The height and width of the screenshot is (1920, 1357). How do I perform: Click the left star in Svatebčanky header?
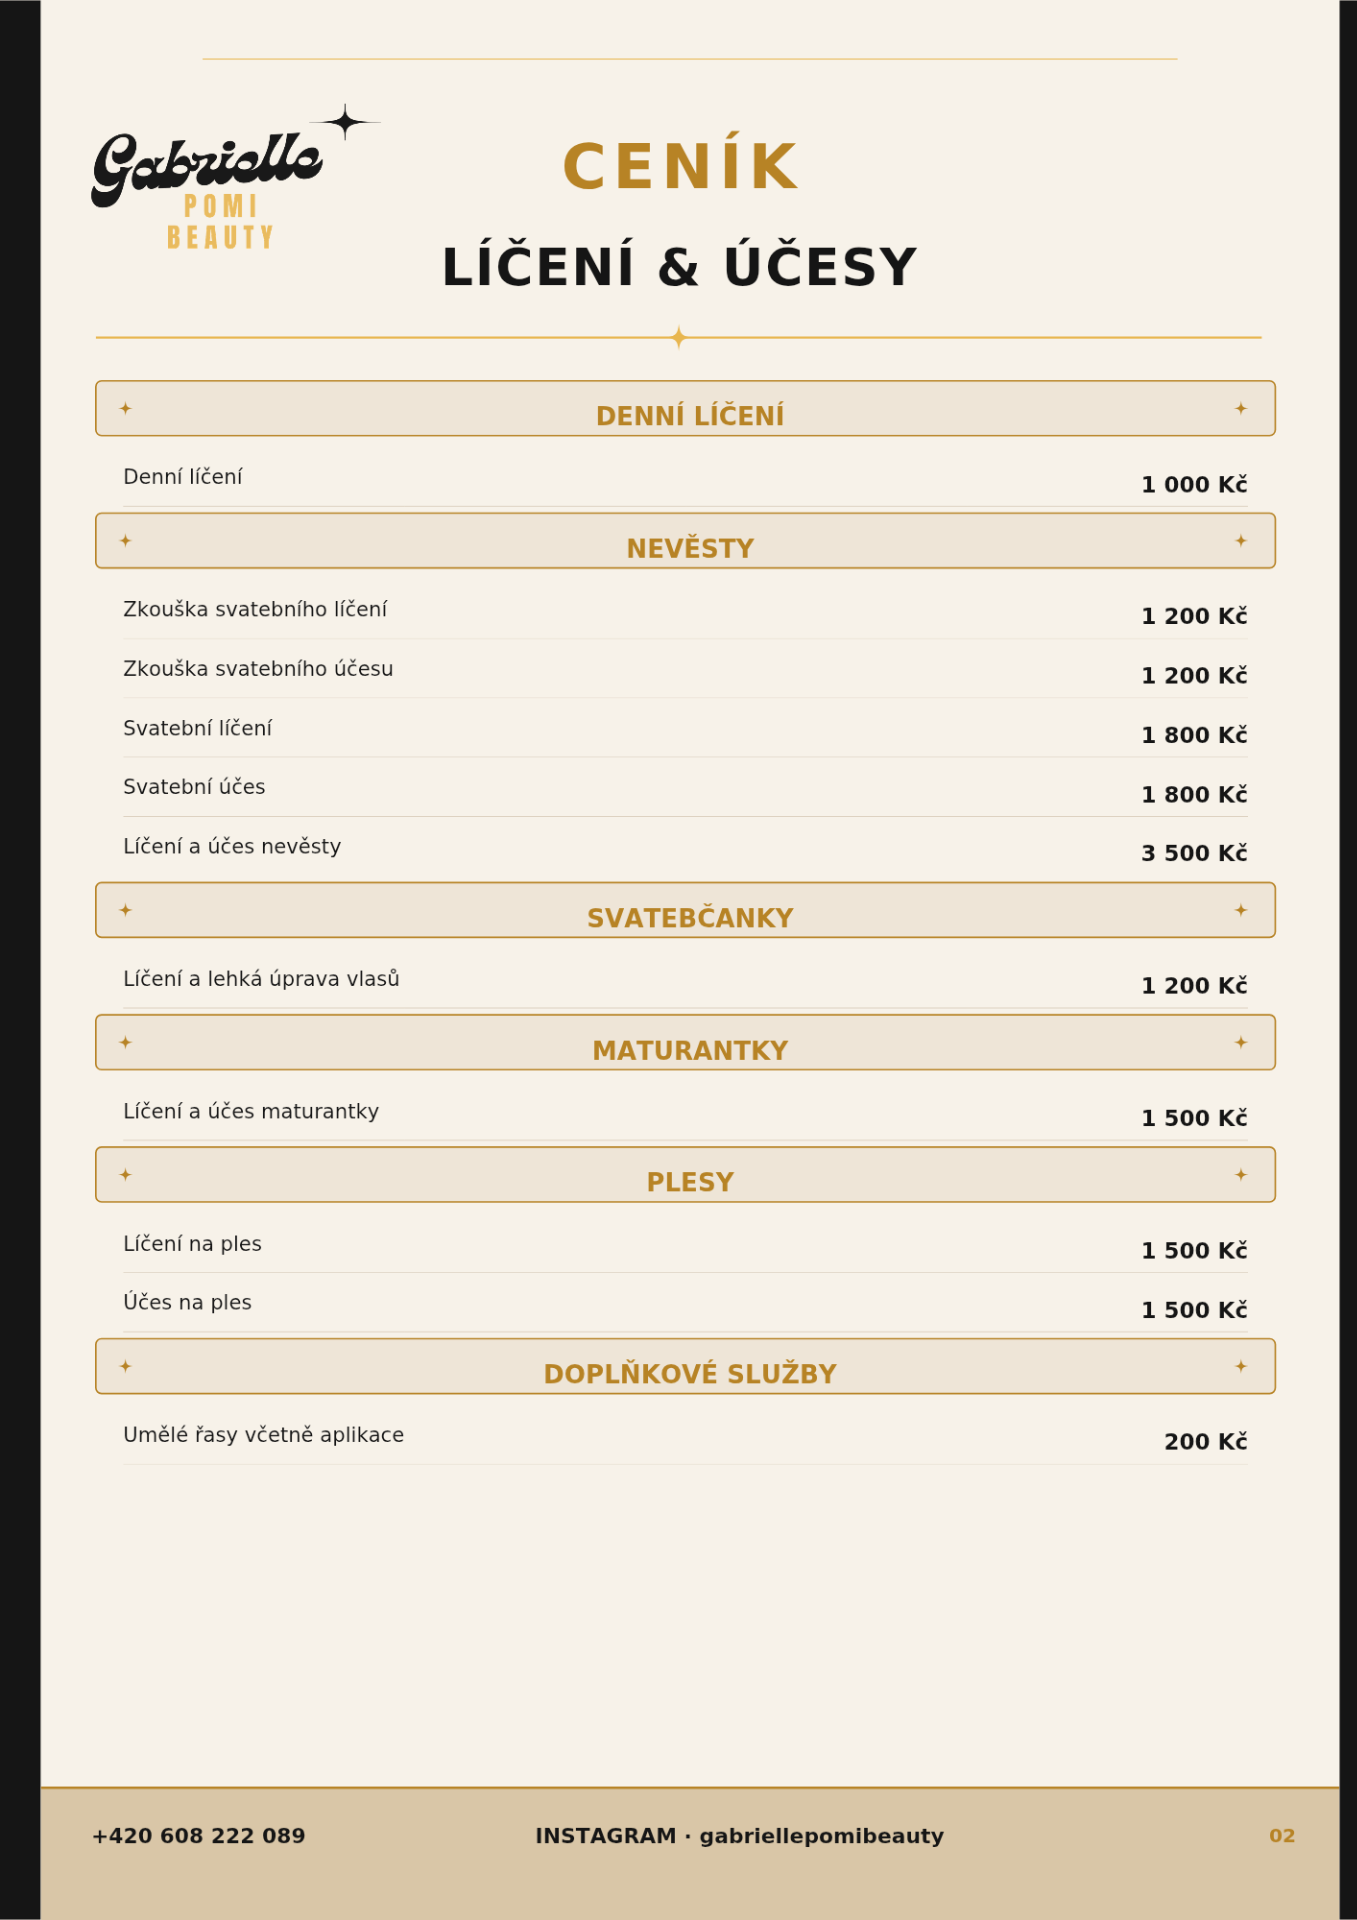click(125, 910)
